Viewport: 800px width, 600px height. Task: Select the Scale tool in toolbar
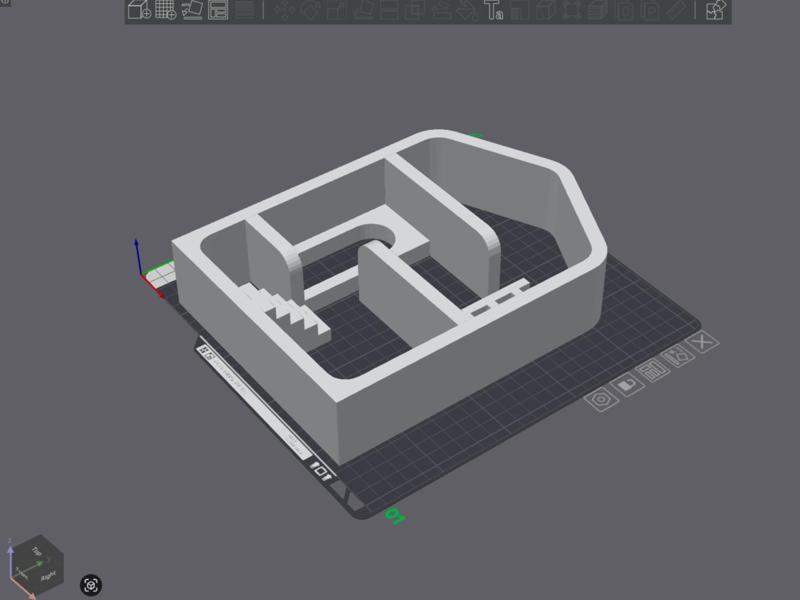point(336,10)
